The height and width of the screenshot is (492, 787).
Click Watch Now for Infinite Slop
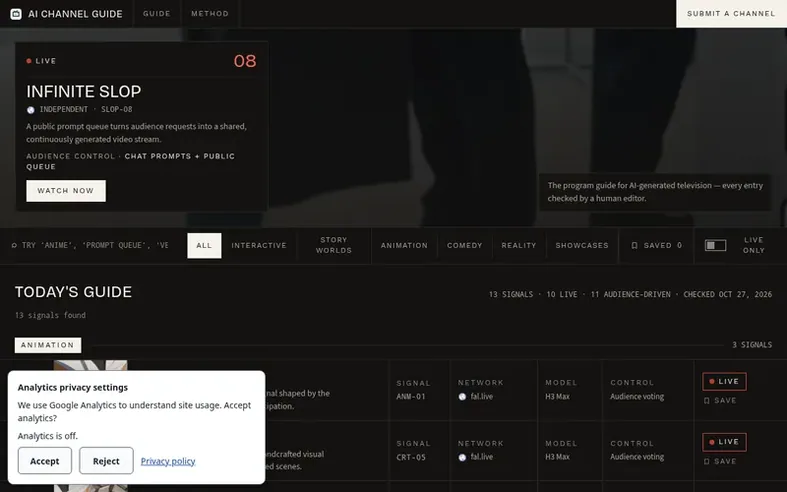pos(66,191)
